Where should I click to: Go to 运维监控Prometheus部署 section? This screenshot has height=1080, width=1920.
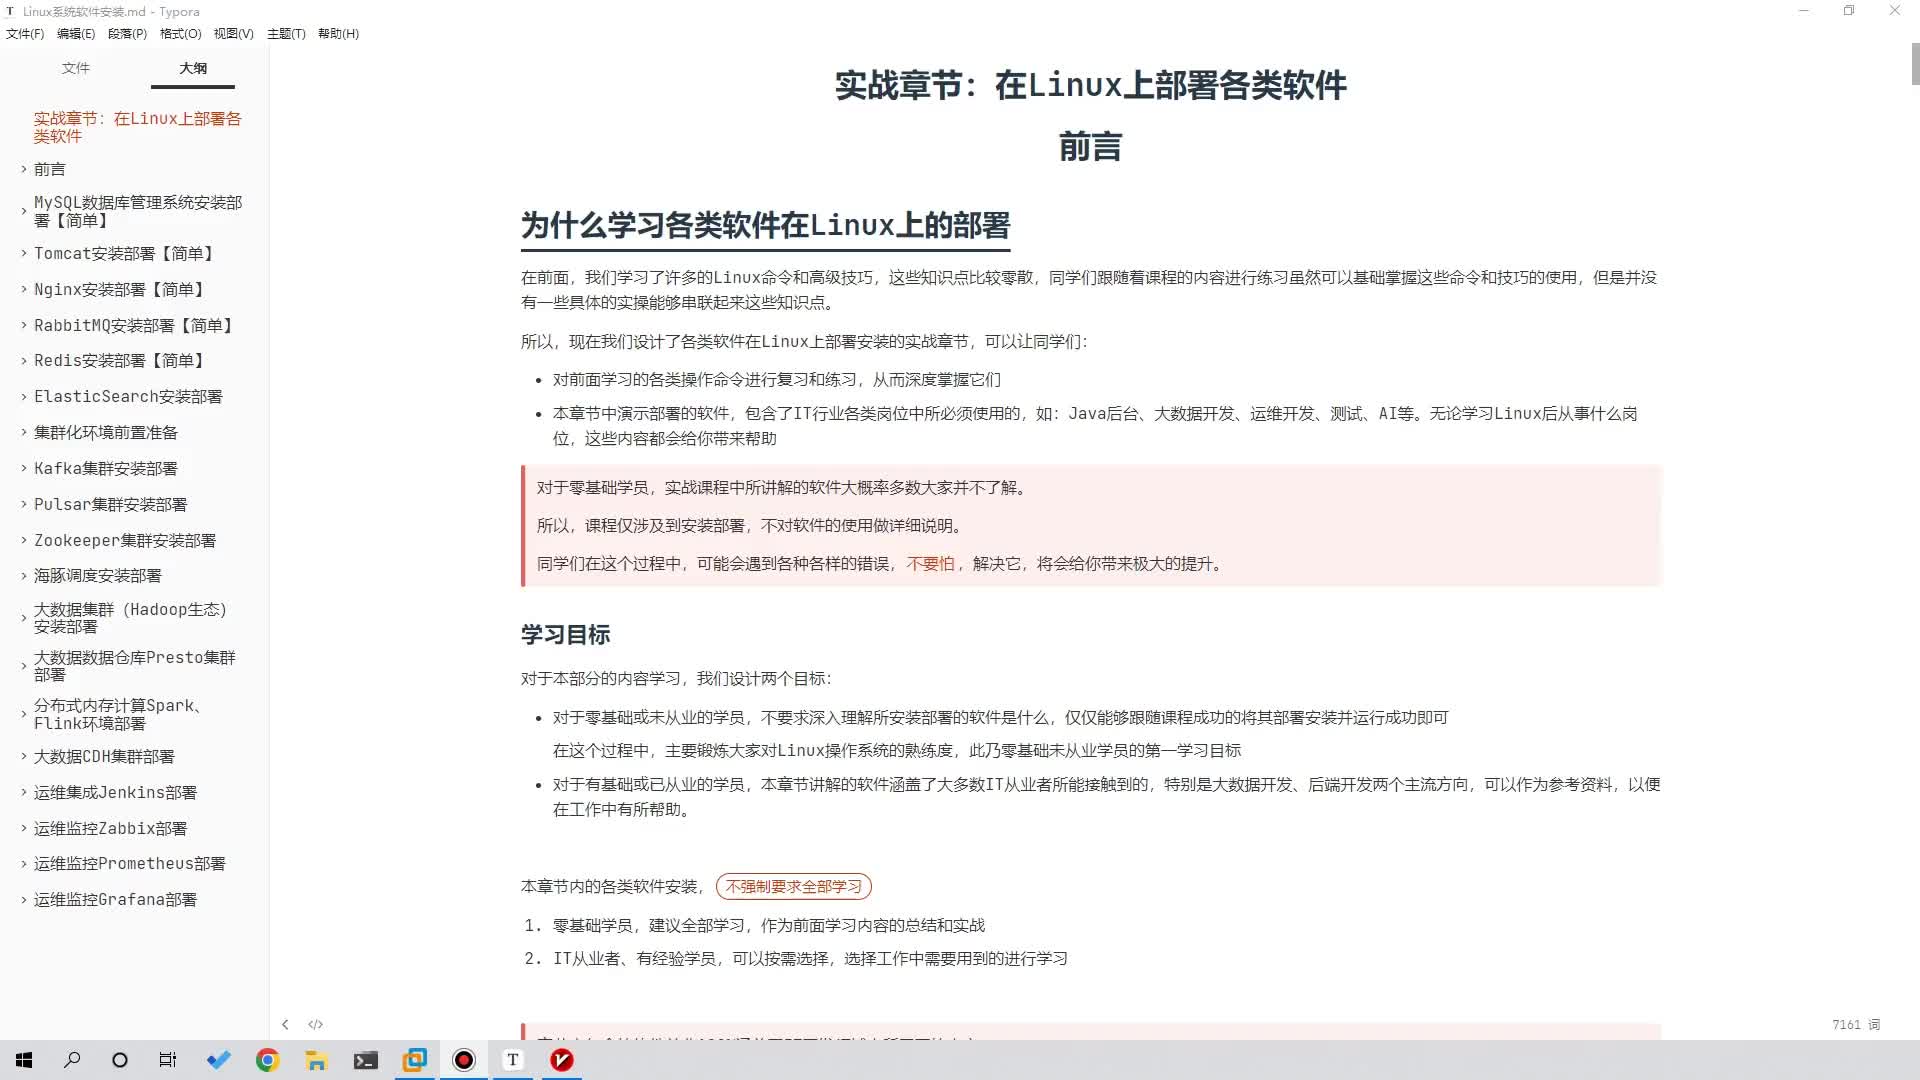click(x=129, y=864)
